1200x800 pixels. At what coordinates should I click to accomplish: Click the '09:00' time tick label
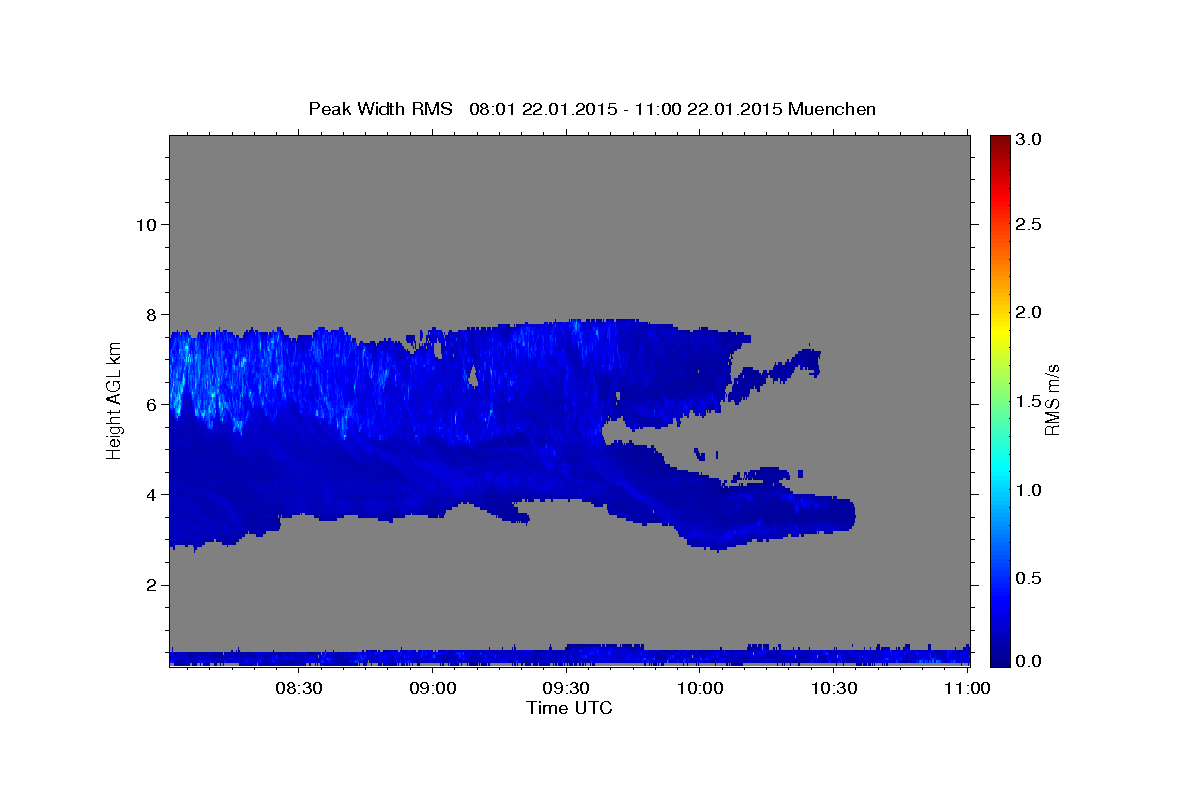click(433, 688)
